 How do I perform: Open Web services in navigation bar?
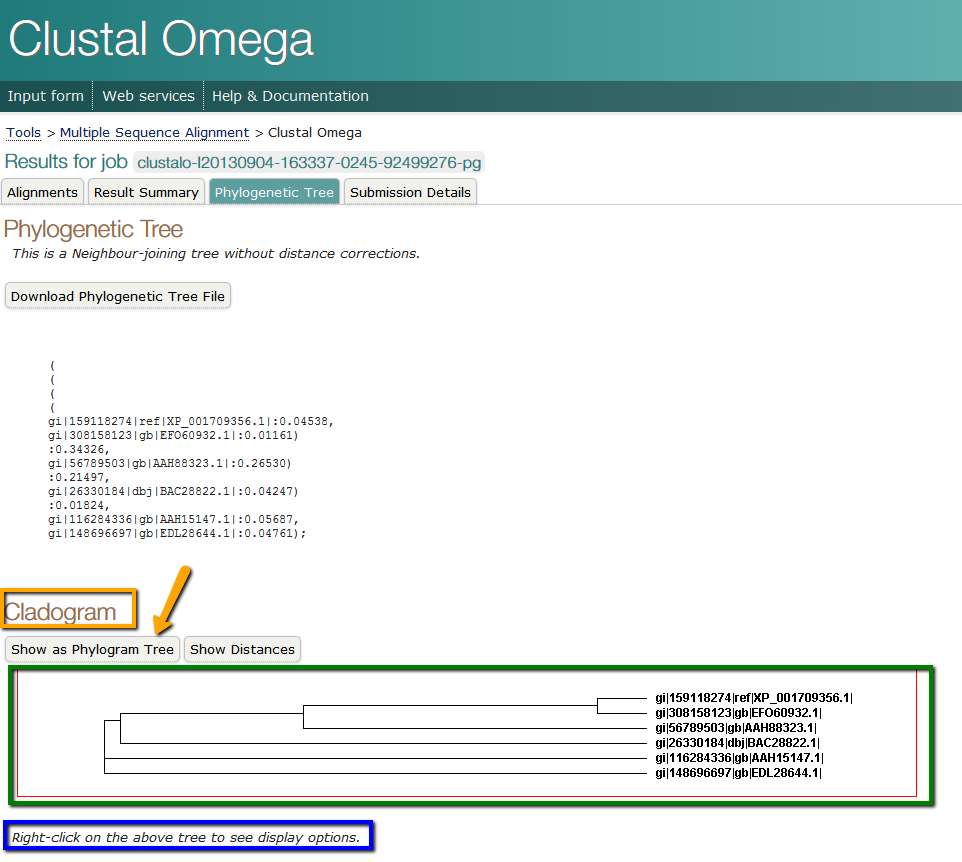point(148,96)
